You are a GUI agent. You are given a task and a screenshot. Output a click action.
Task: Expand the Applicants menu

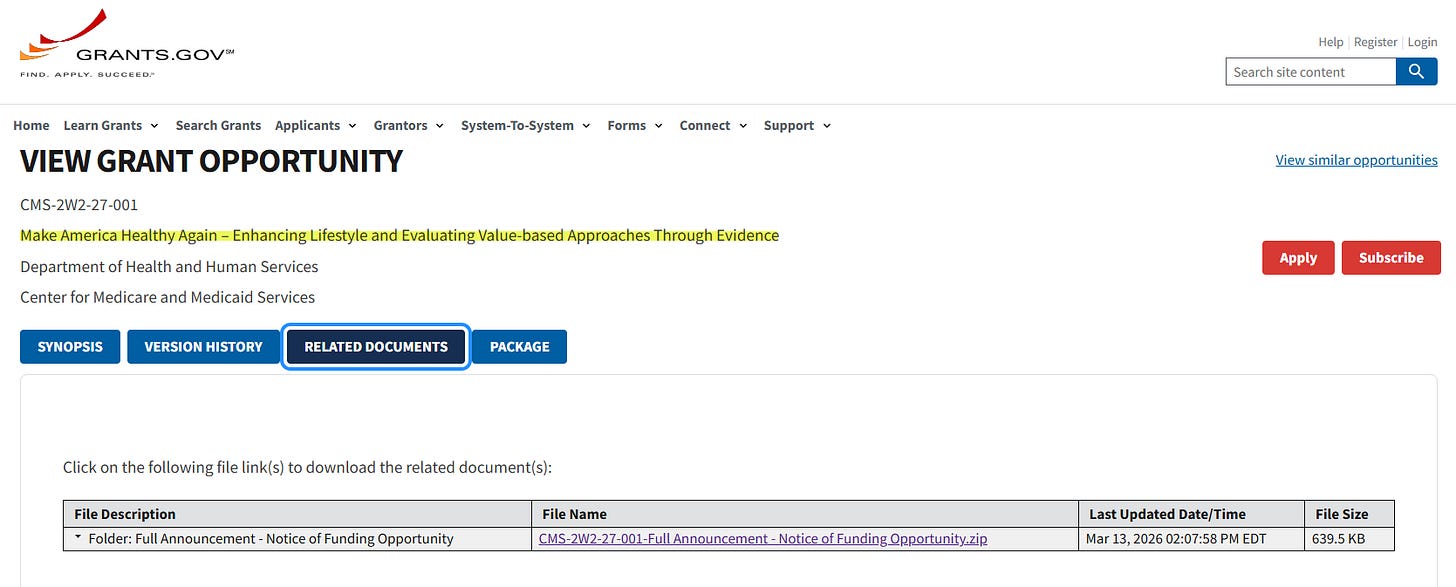point(316,125)
